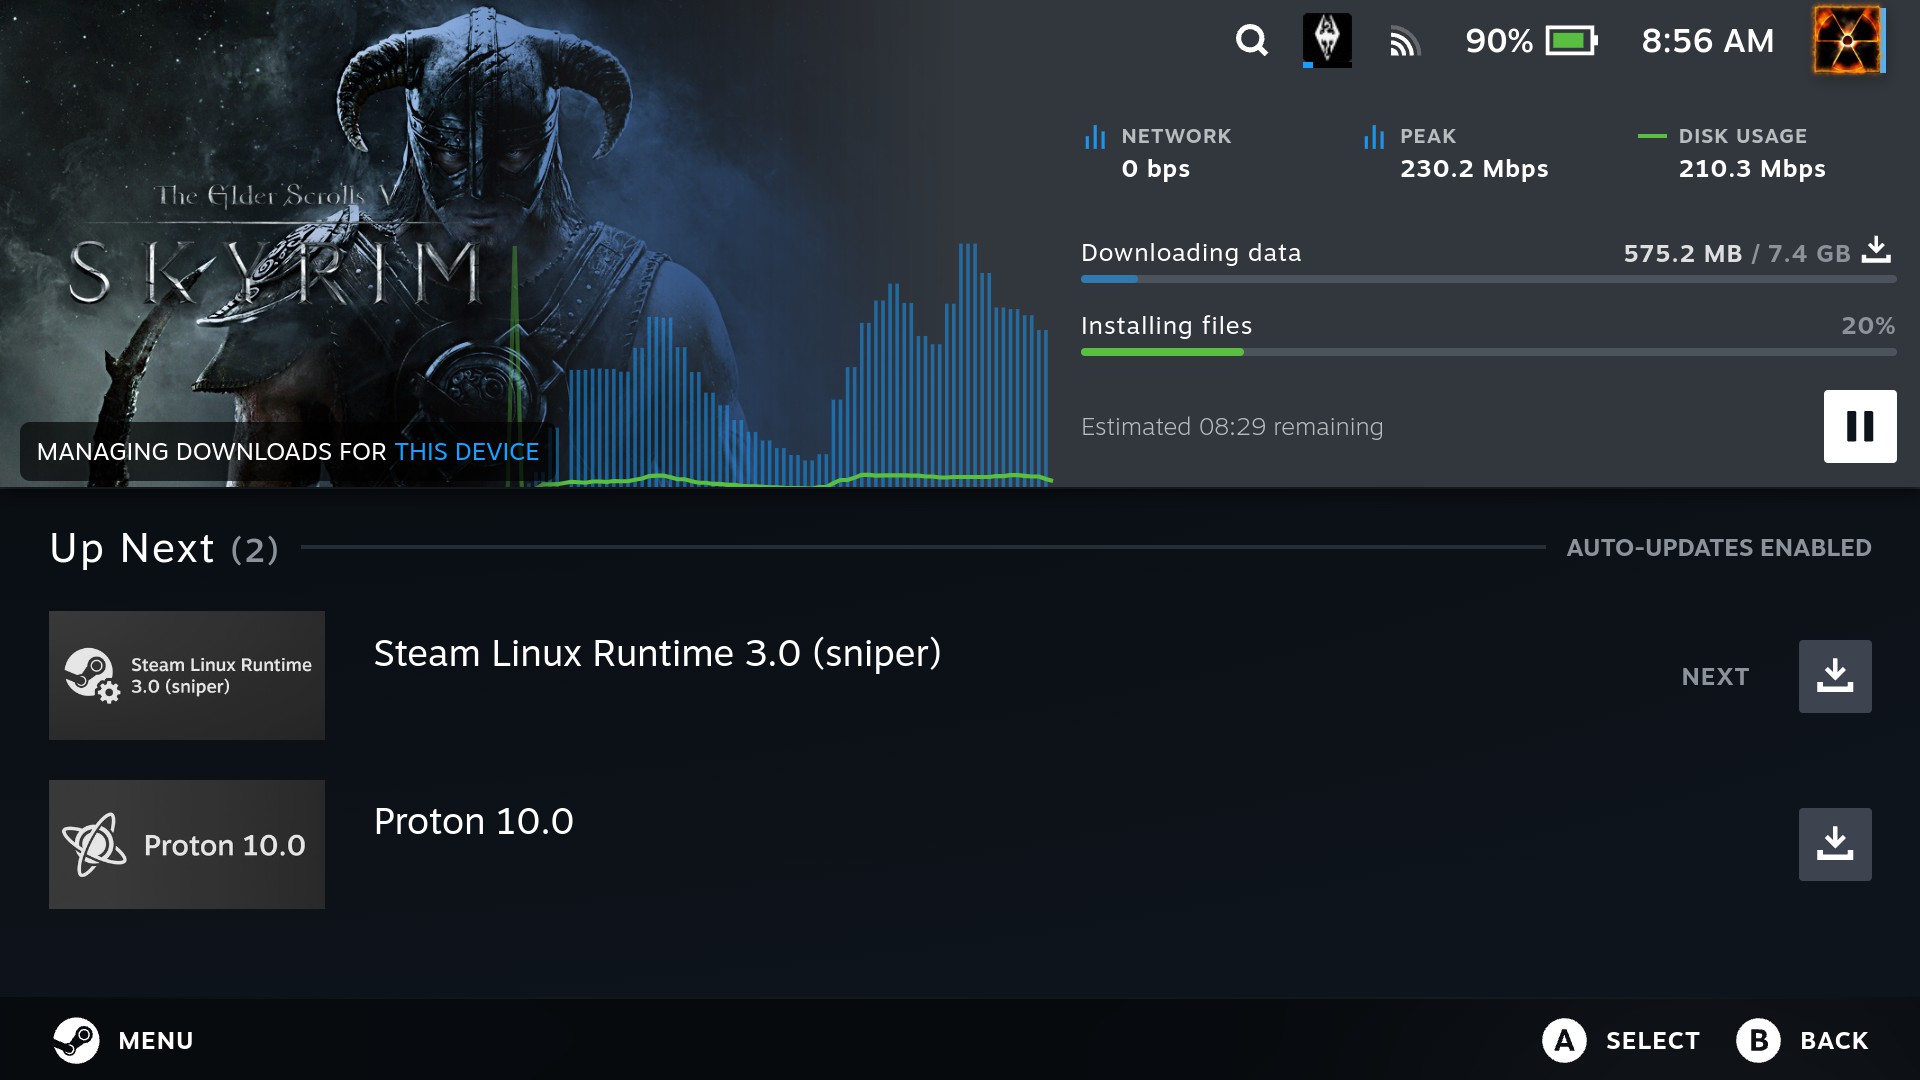Viewport: 1920px width, 1080px height.
Task: Click AUTO-UPDATES ENABLED text
Action: pos(1719,548)
